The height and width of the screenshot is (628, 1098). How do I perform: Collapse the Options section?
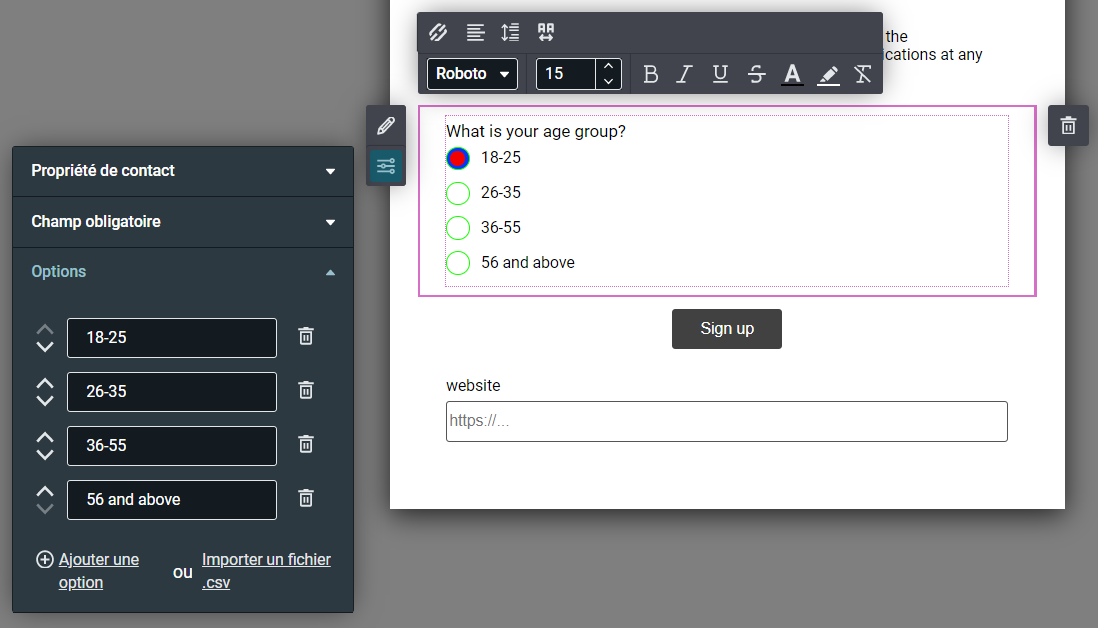[183, 272]
